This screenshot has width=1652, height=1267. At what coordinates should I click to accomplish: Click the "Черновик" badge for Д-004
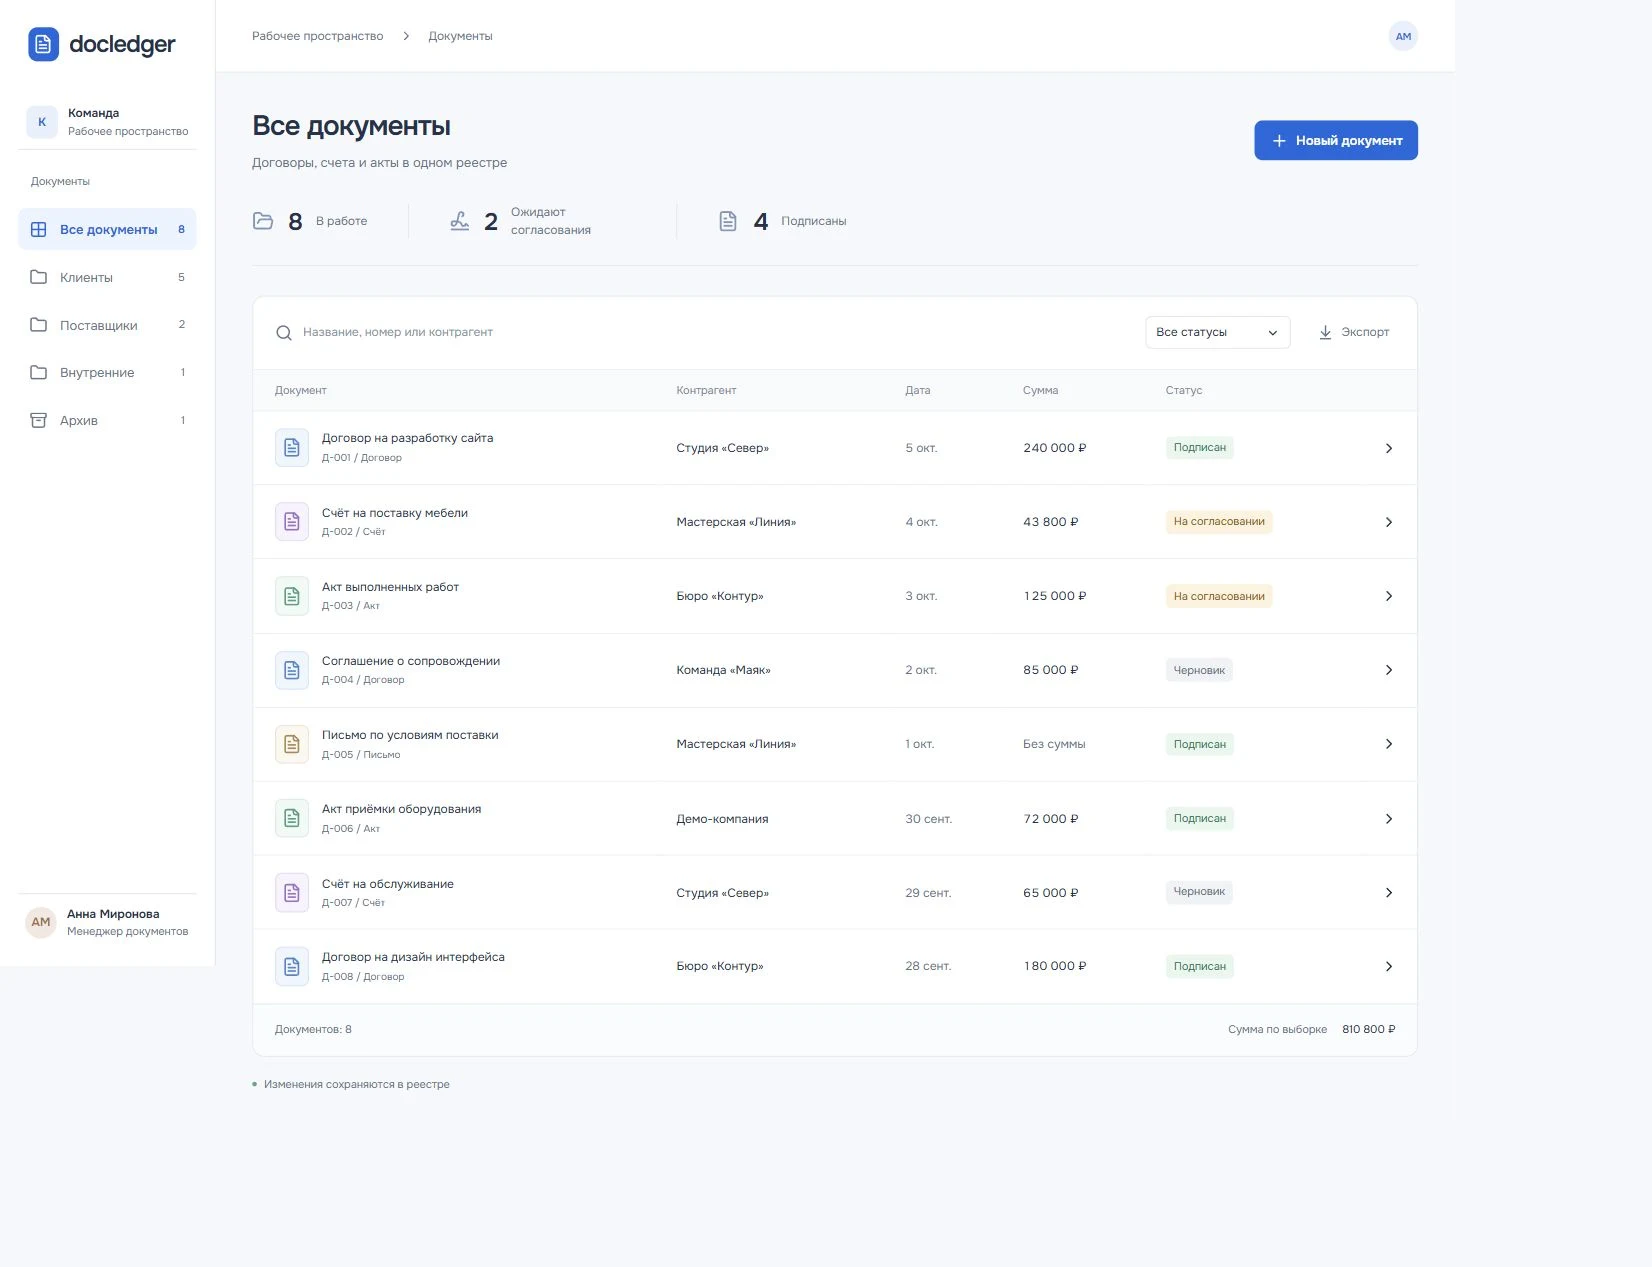click(x=1199, y=670)
